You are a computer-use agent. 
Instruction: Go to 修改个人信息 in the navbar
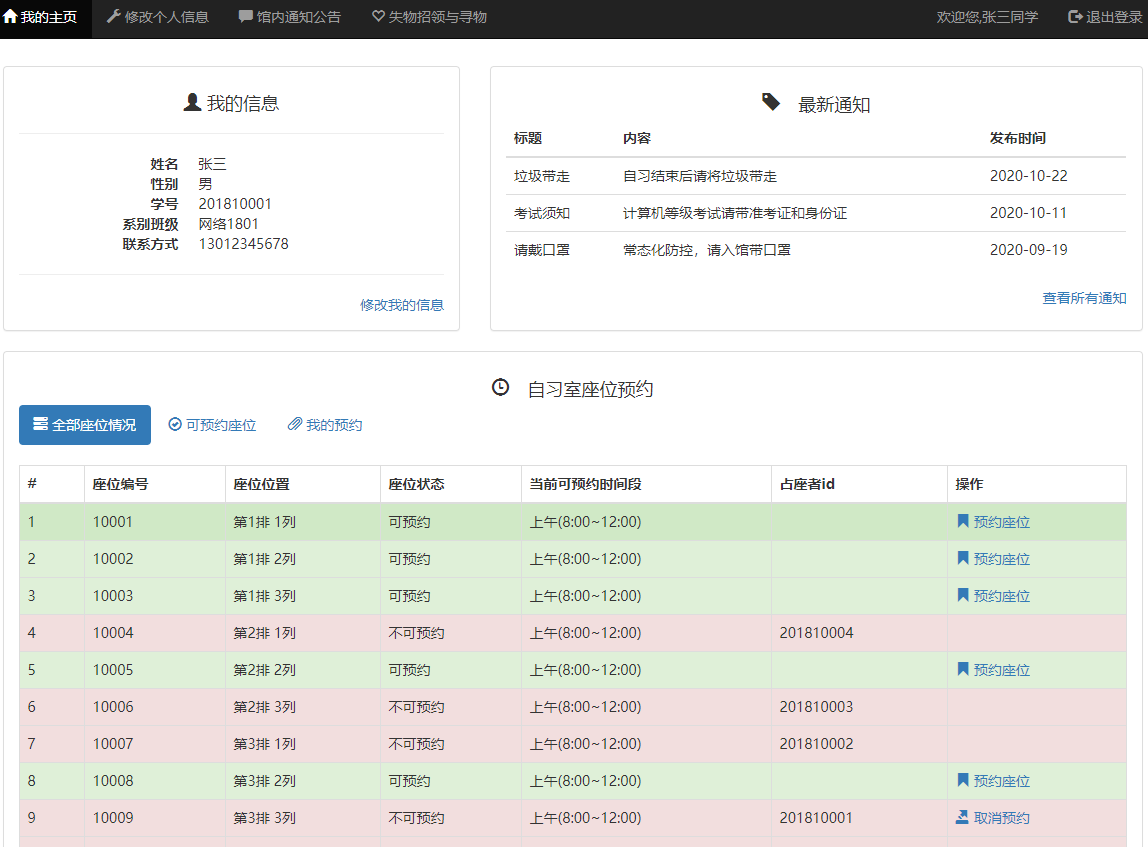pyautogui.click(x=157, y=18)
